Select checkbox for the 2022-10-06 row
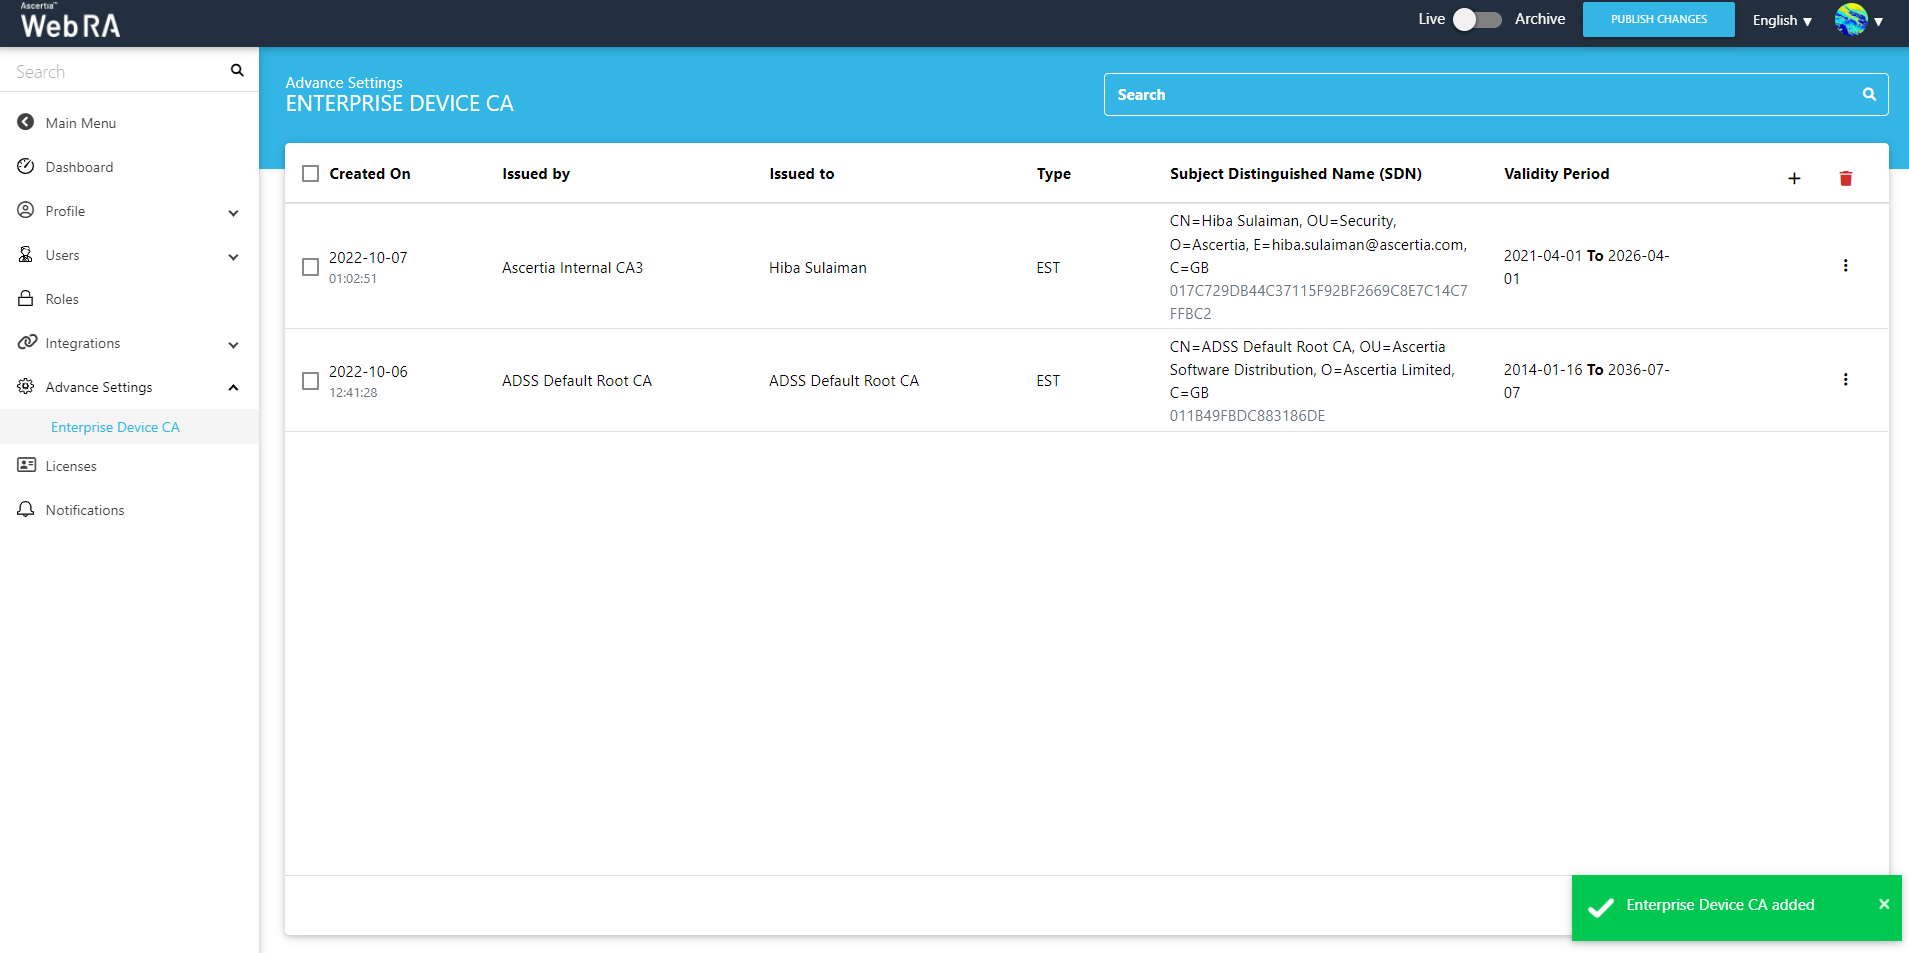Viewport: 1909px width, 953px height. (x=311, y=381)
